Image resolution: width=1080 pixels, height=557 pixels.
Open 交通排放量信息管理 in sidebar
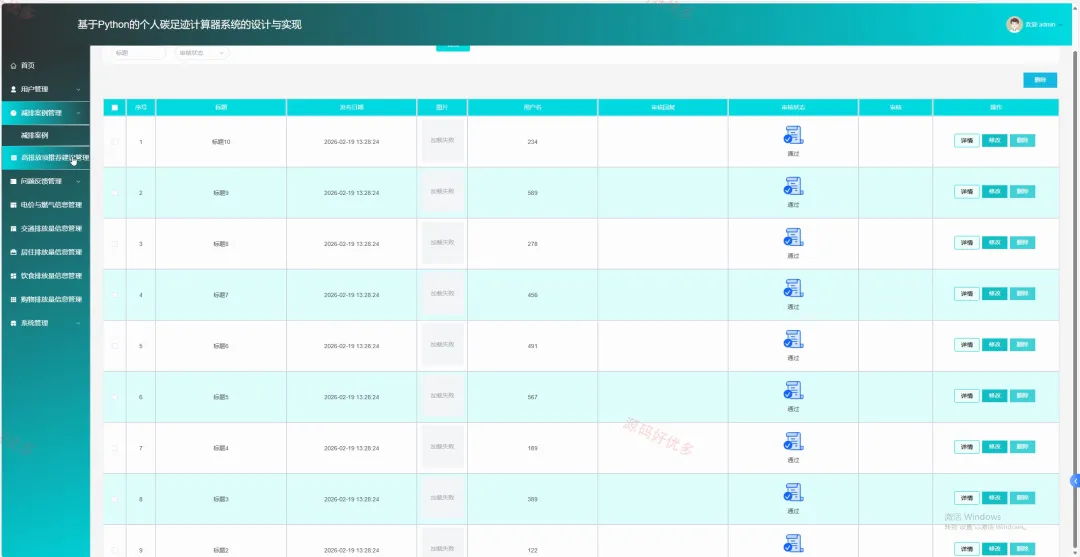[45, 229]
